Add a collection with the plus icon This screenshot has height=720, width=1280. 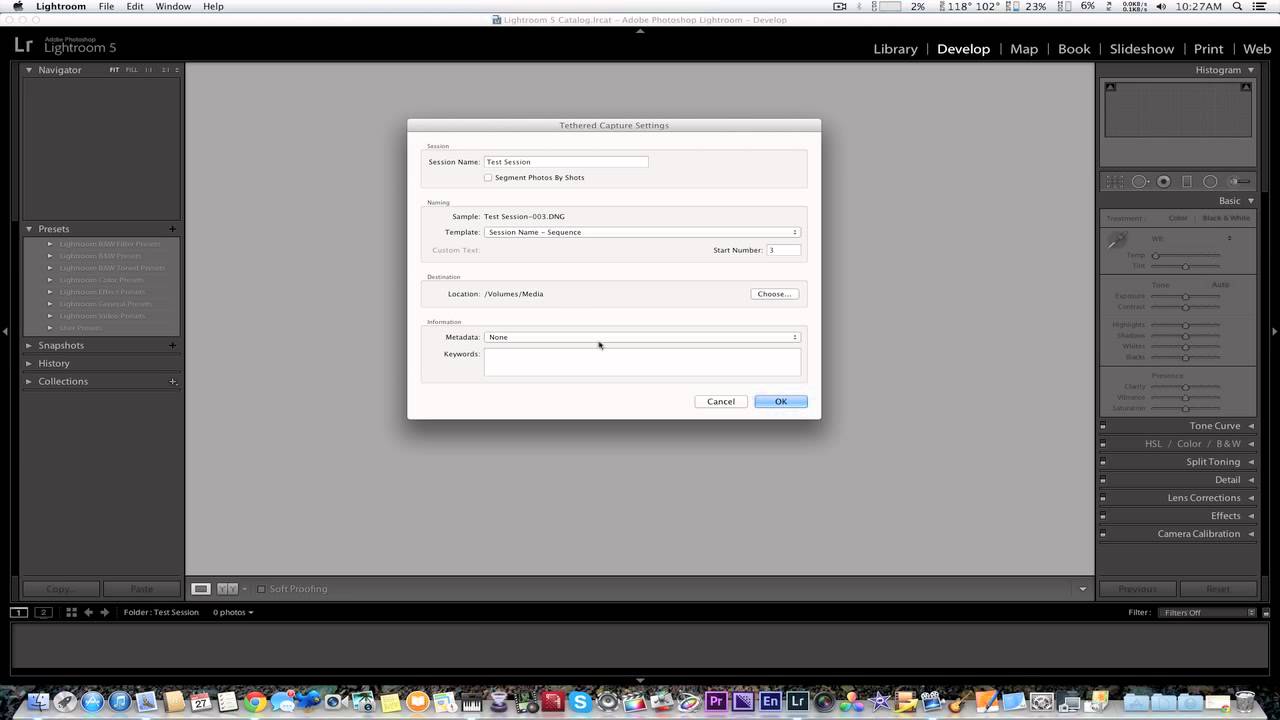click(172, 381)
